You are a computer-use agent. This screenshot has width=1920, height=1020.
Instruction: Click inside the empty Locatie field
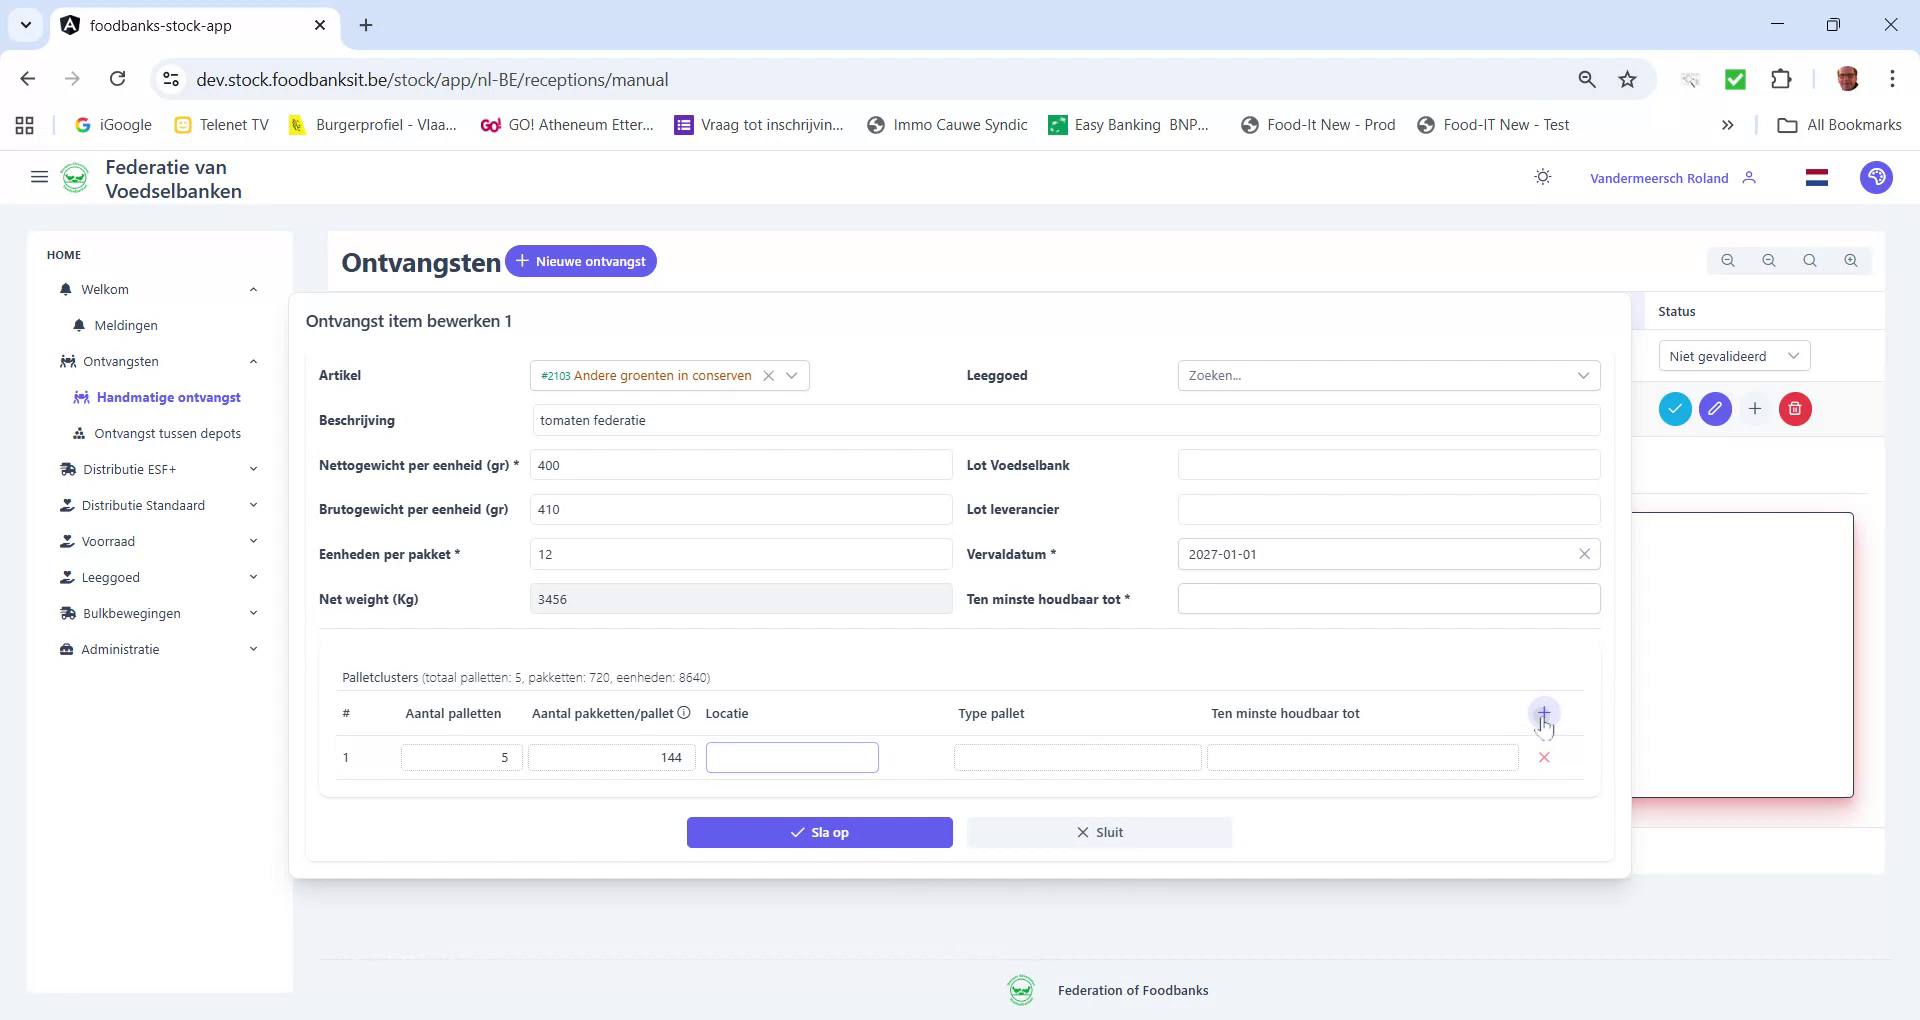(x=791, y=757)
